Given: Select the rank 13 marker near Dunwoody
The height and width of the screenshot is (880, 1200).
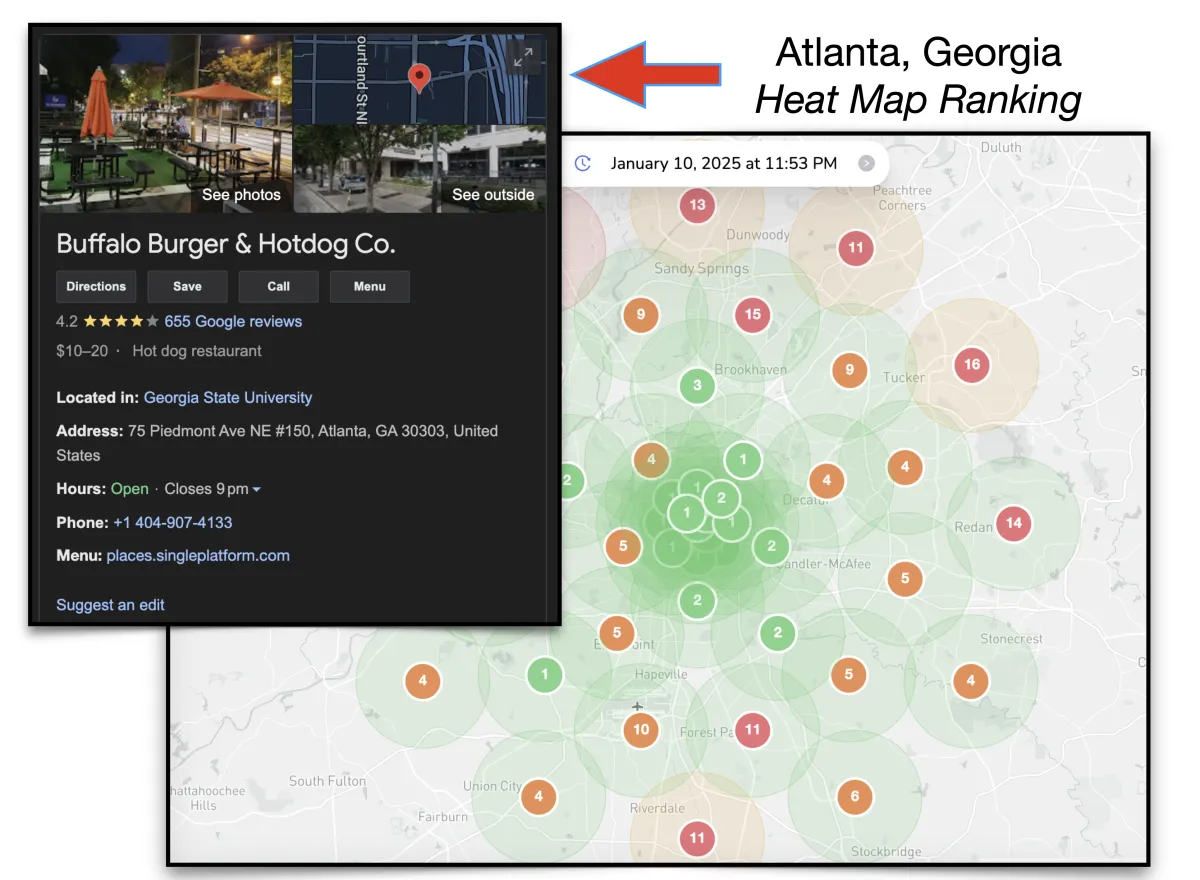Looking at the screenshot, I should coord(697,205).
